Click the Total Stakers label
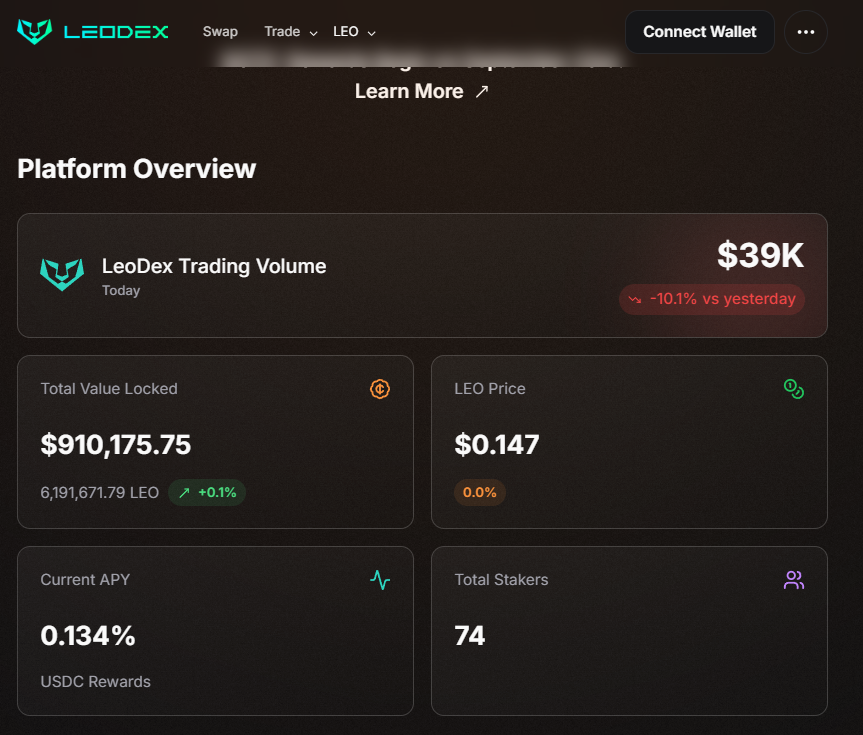The image size is (863, 735). point(501,580)
